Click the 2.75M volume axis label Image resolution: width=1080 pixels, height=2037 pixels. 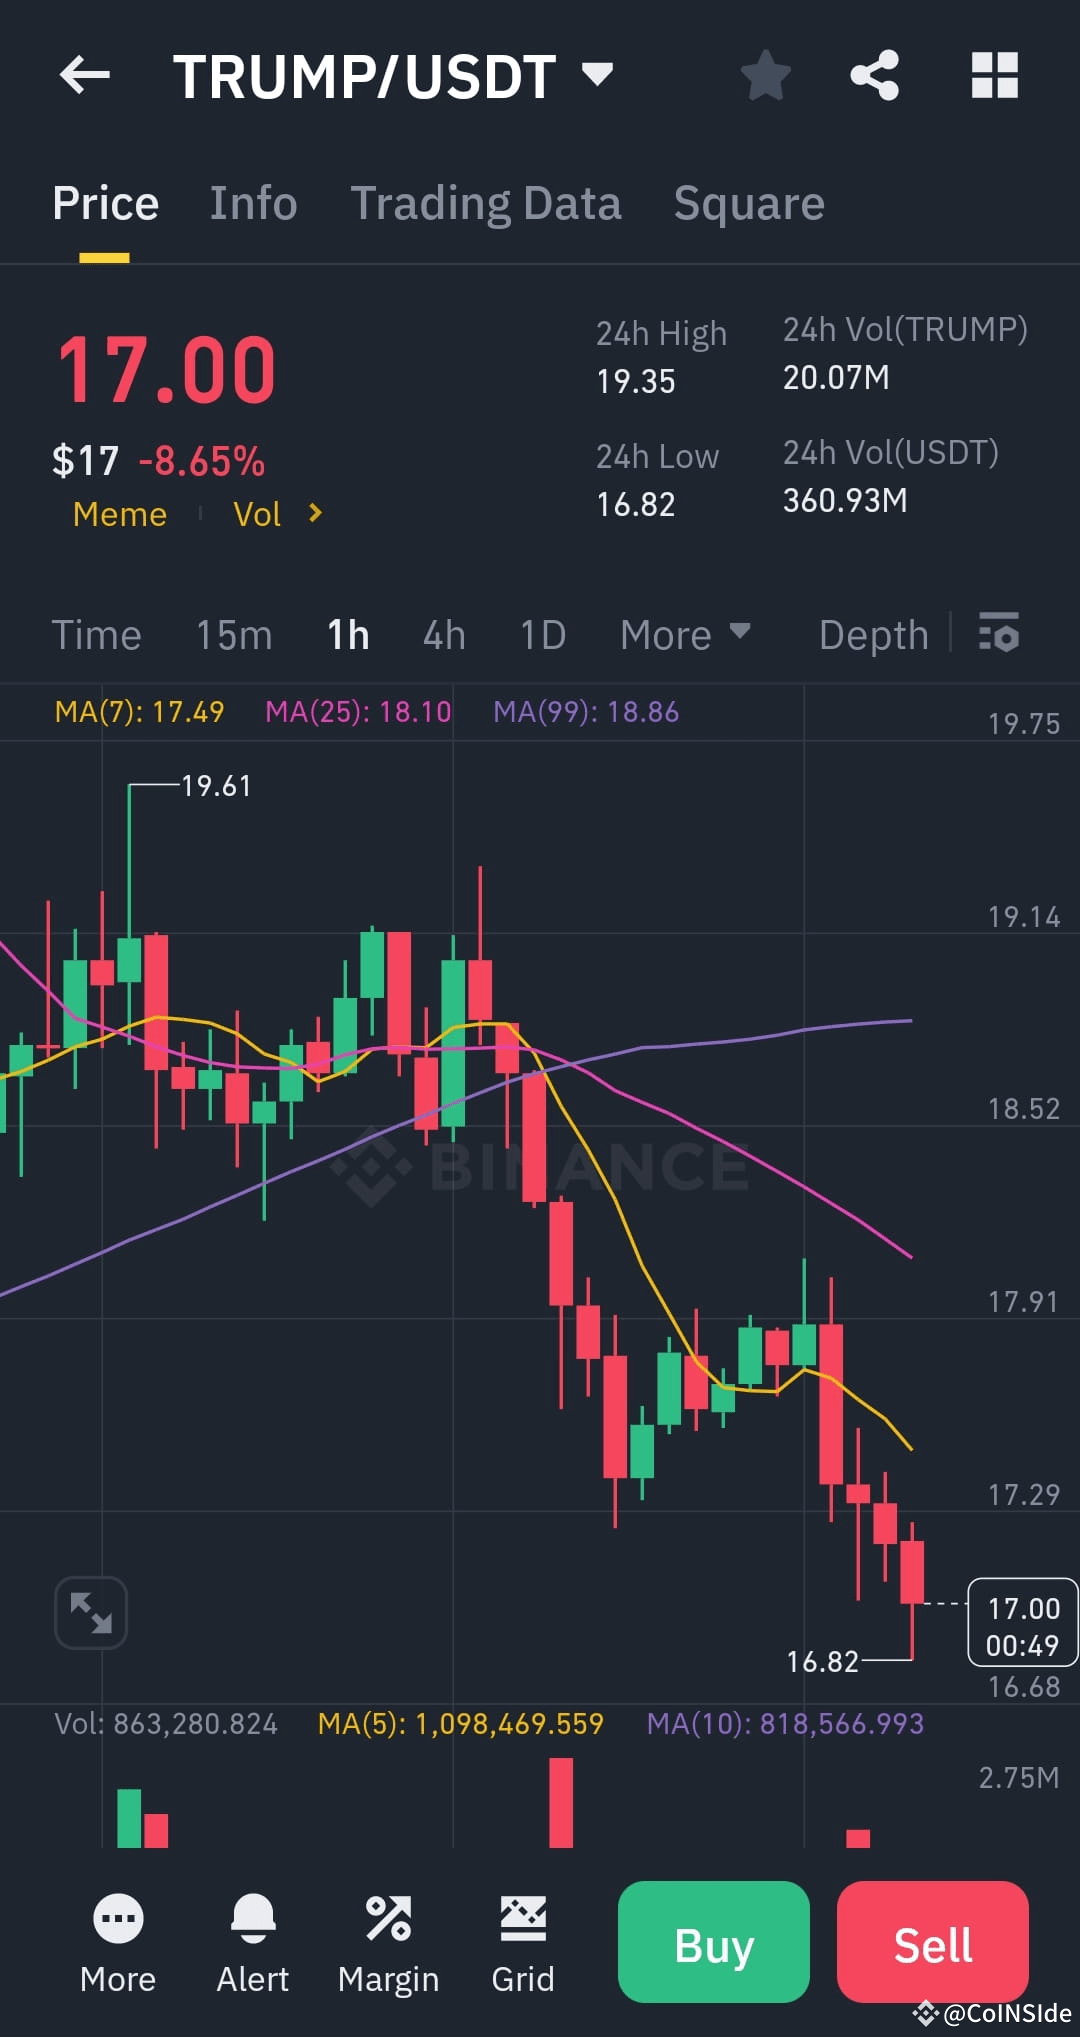[1019, 1777]
